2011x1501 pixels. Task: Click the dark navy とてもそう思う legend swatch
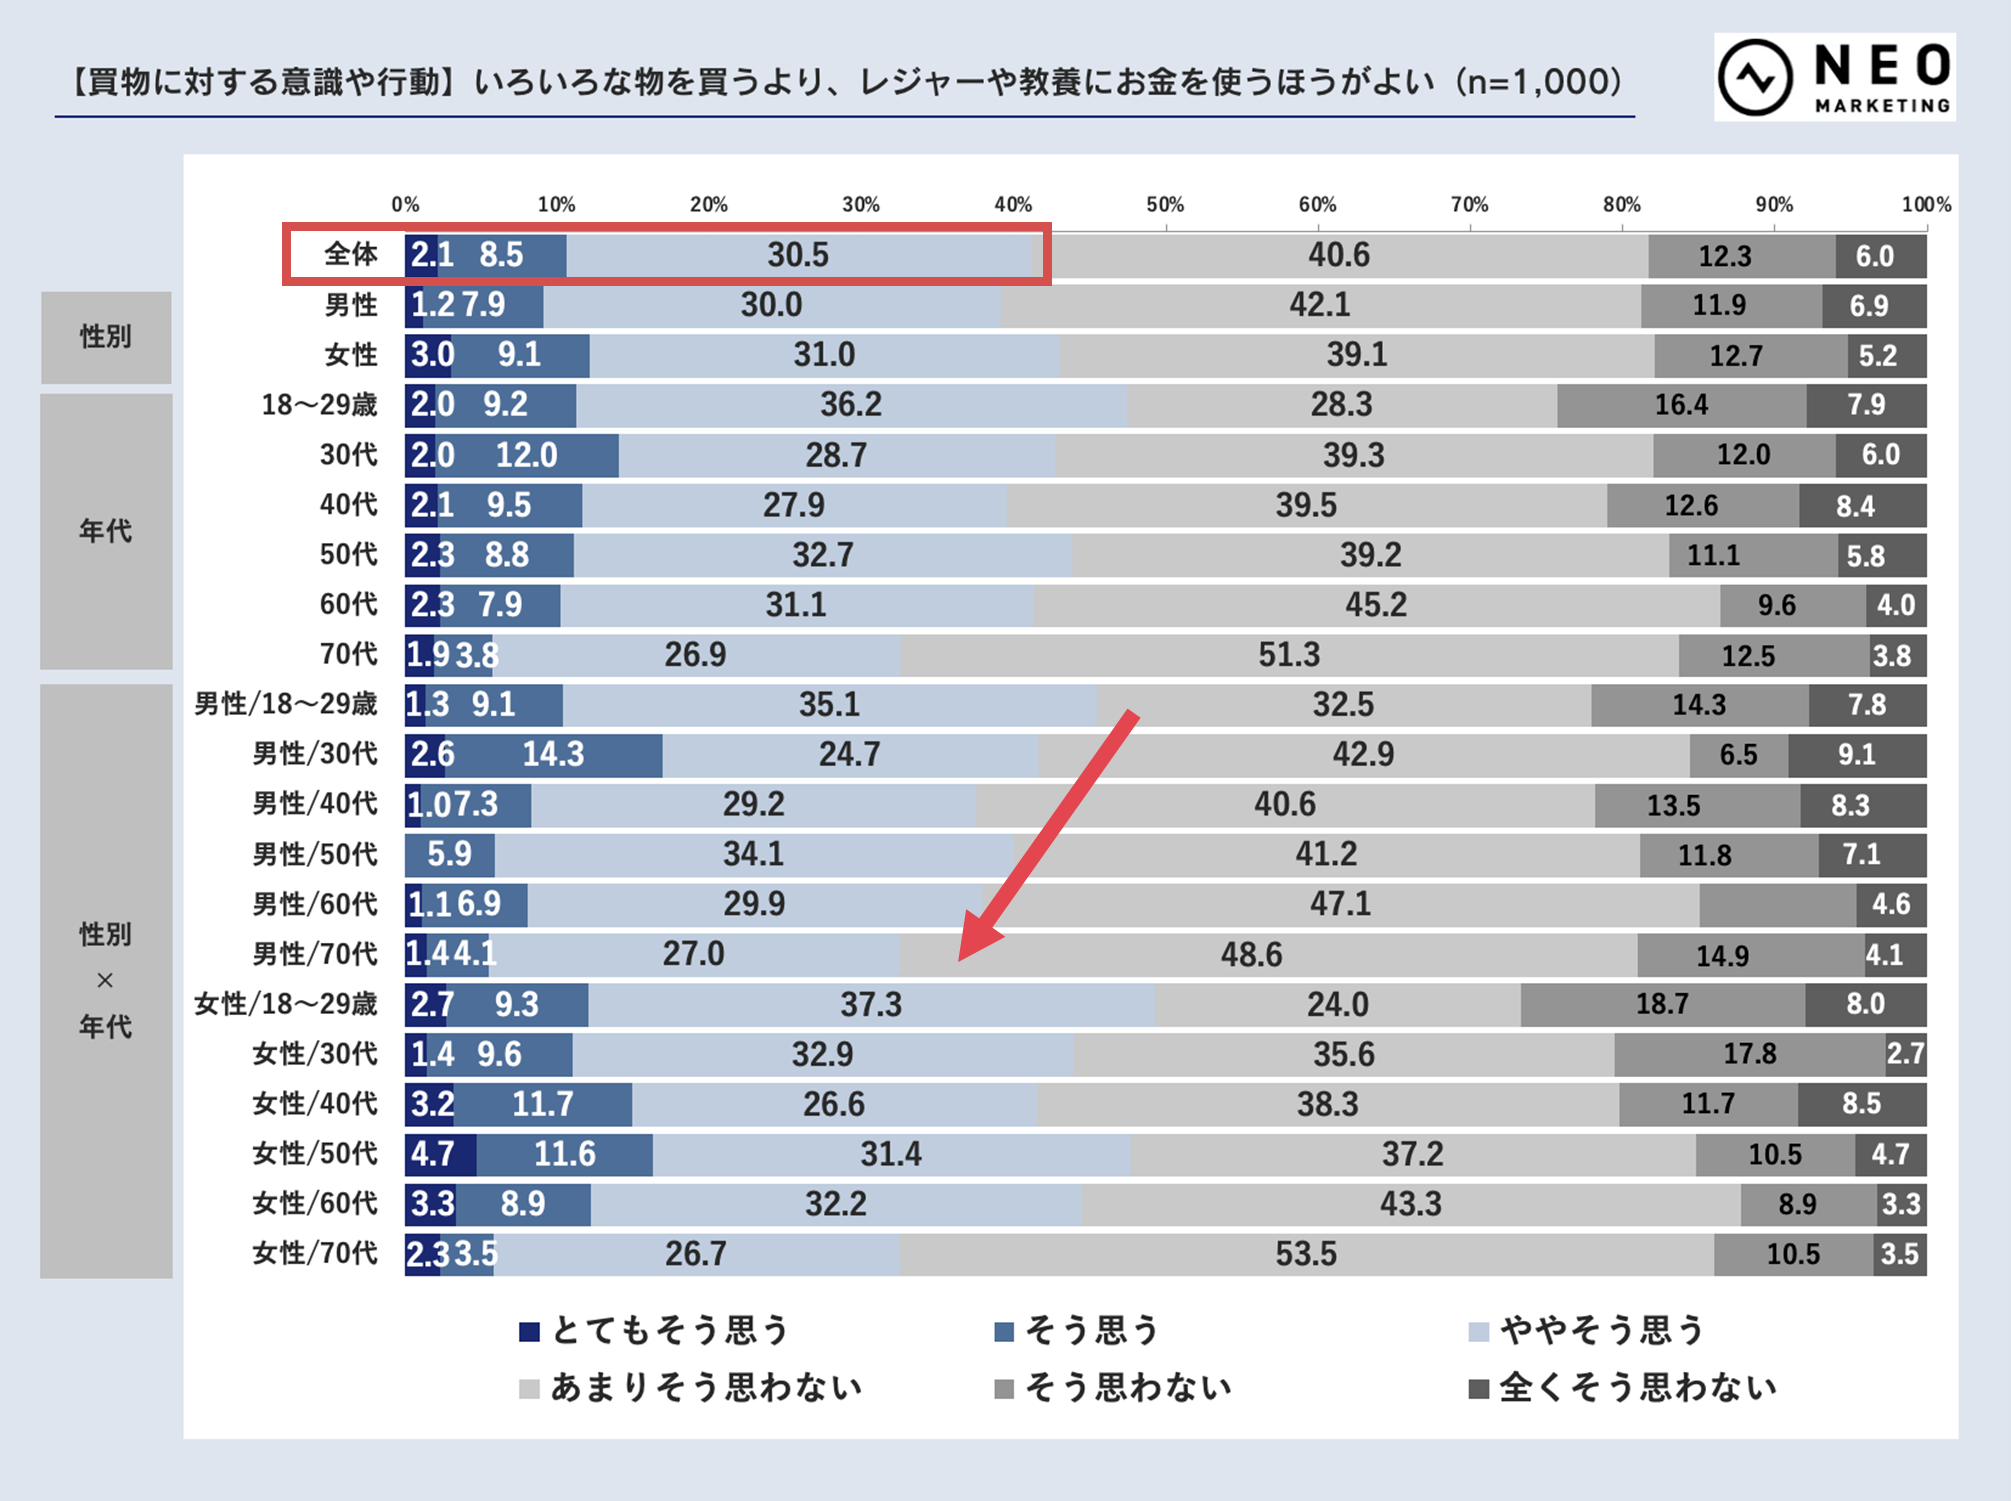(x=529, y=1331)
